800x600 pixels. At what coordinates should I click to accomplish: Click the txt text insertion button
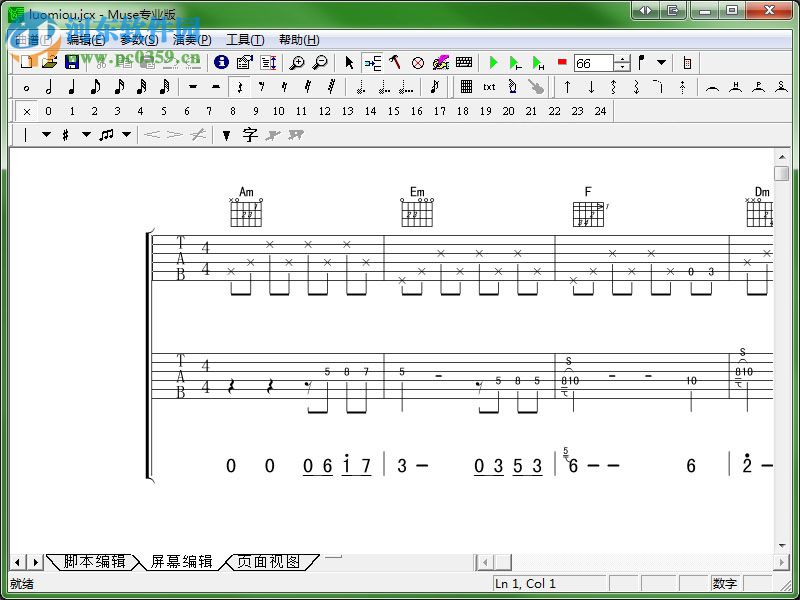[x=490, y=88]
